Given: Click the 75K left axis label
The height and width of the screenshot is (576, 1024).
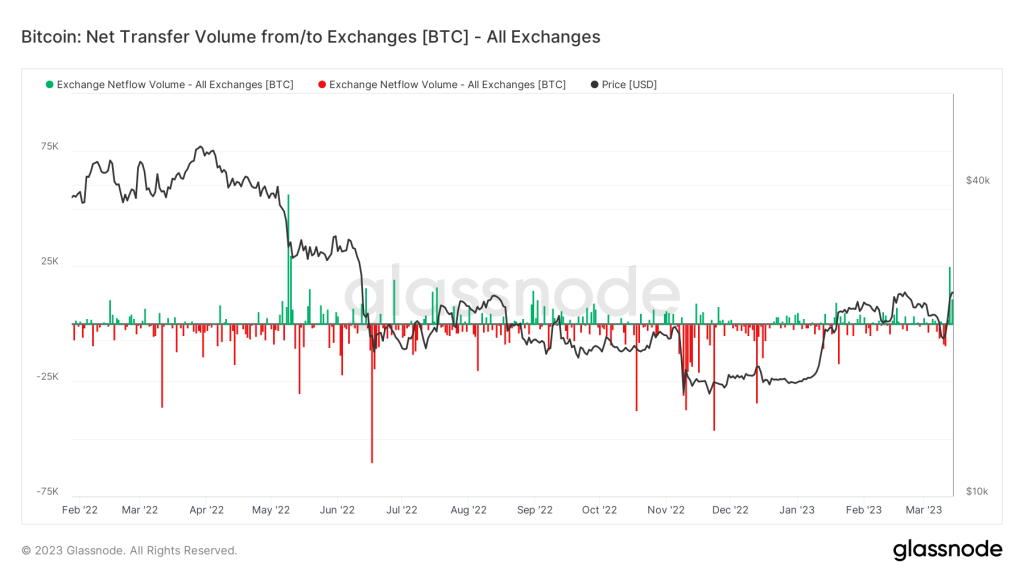Looking at the screenshot, I should [49, 146].
